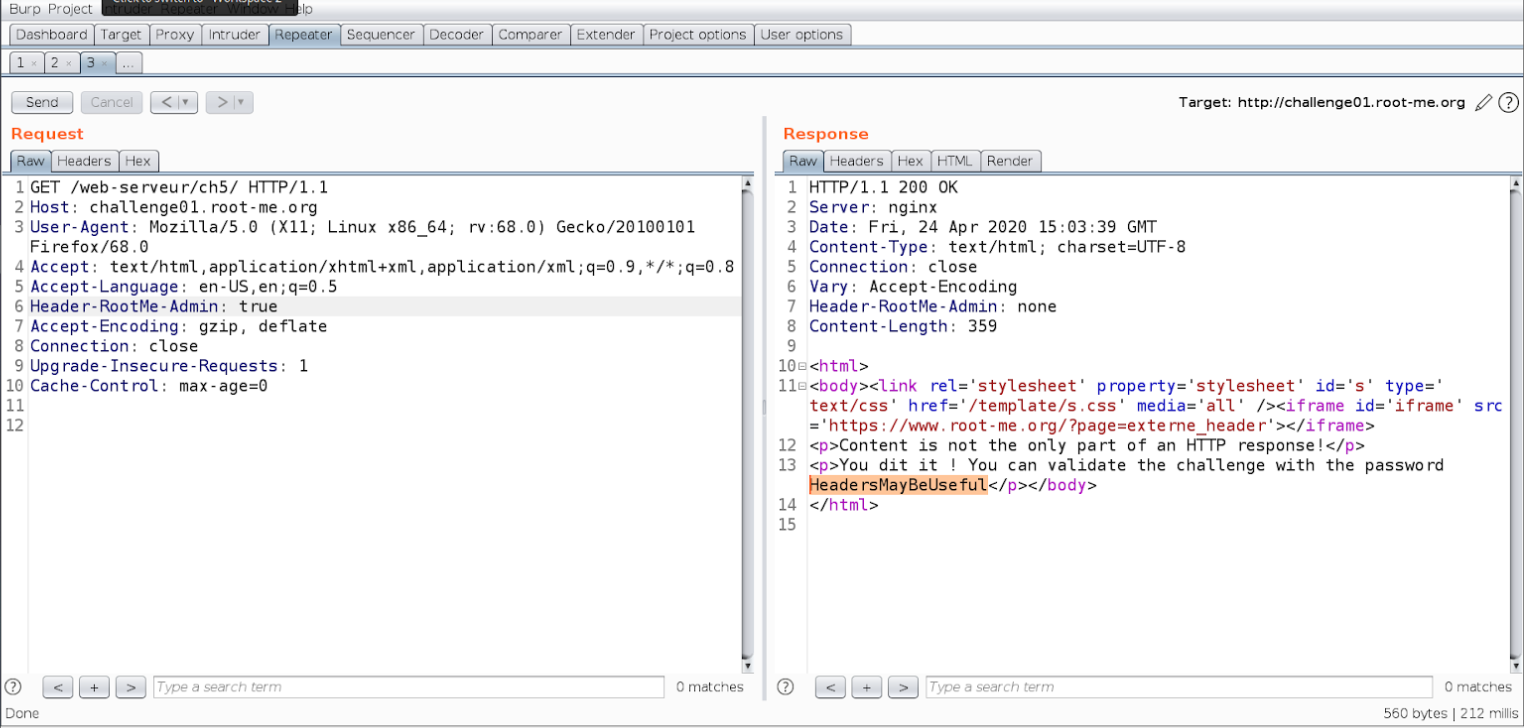Switch to the Intruder tab
The height and width of the screenshot is (728, 1524).
[234, 34]
